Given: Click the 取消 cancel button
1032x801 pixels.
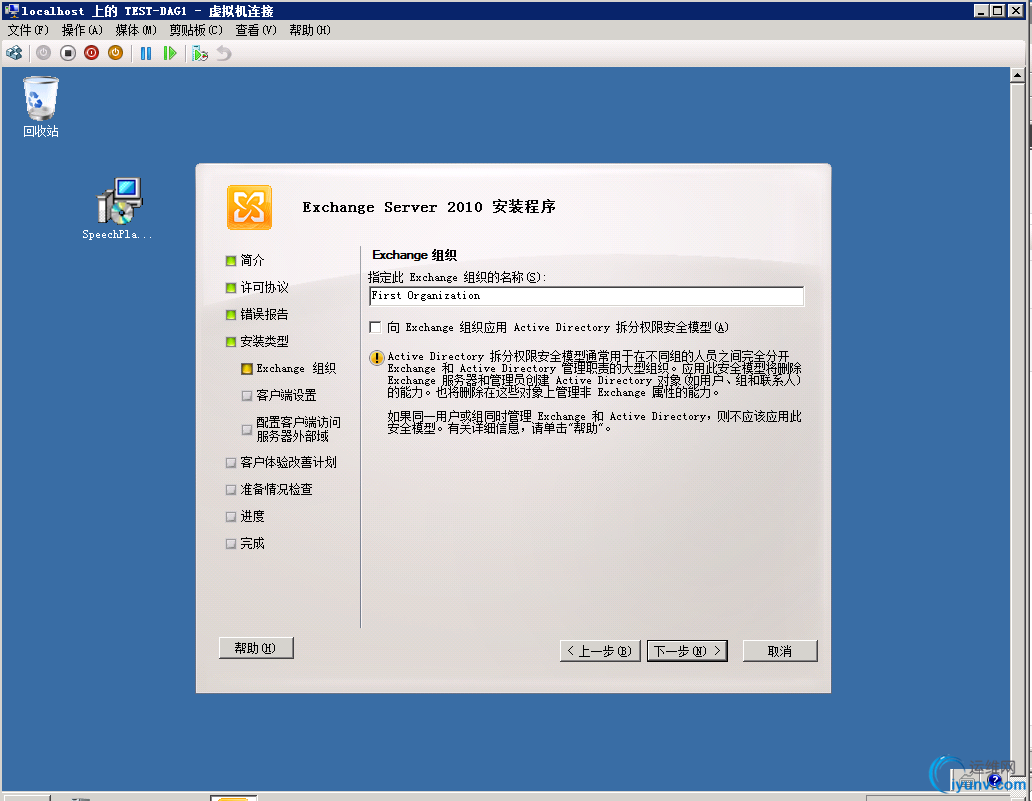Looking at the screenshot, I should point(780,651).
